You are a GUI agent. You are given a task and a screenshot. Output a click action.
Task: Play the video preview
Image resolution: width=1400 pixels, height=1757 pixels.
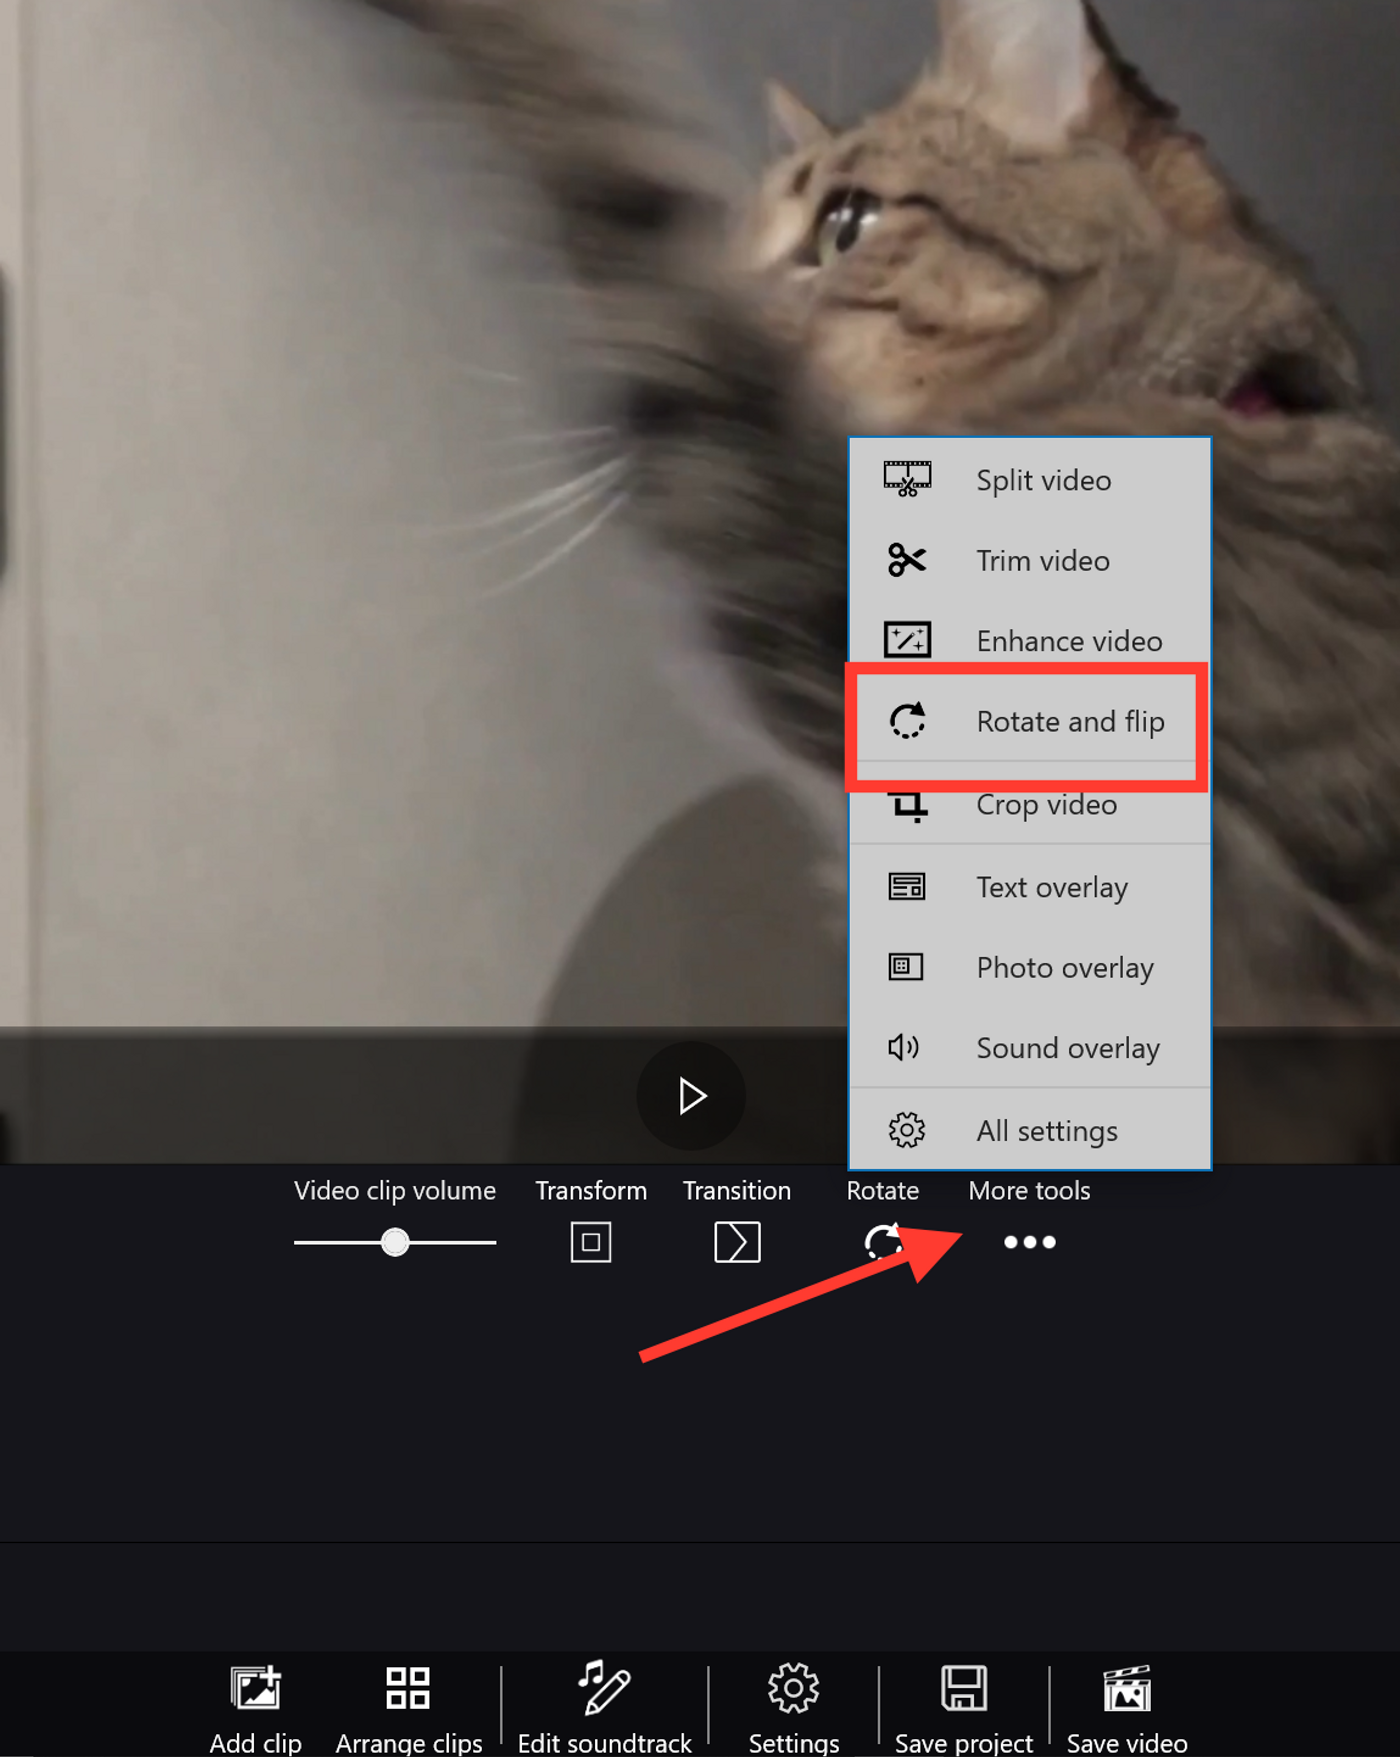pyautogui.click(x=691, y=1096)
